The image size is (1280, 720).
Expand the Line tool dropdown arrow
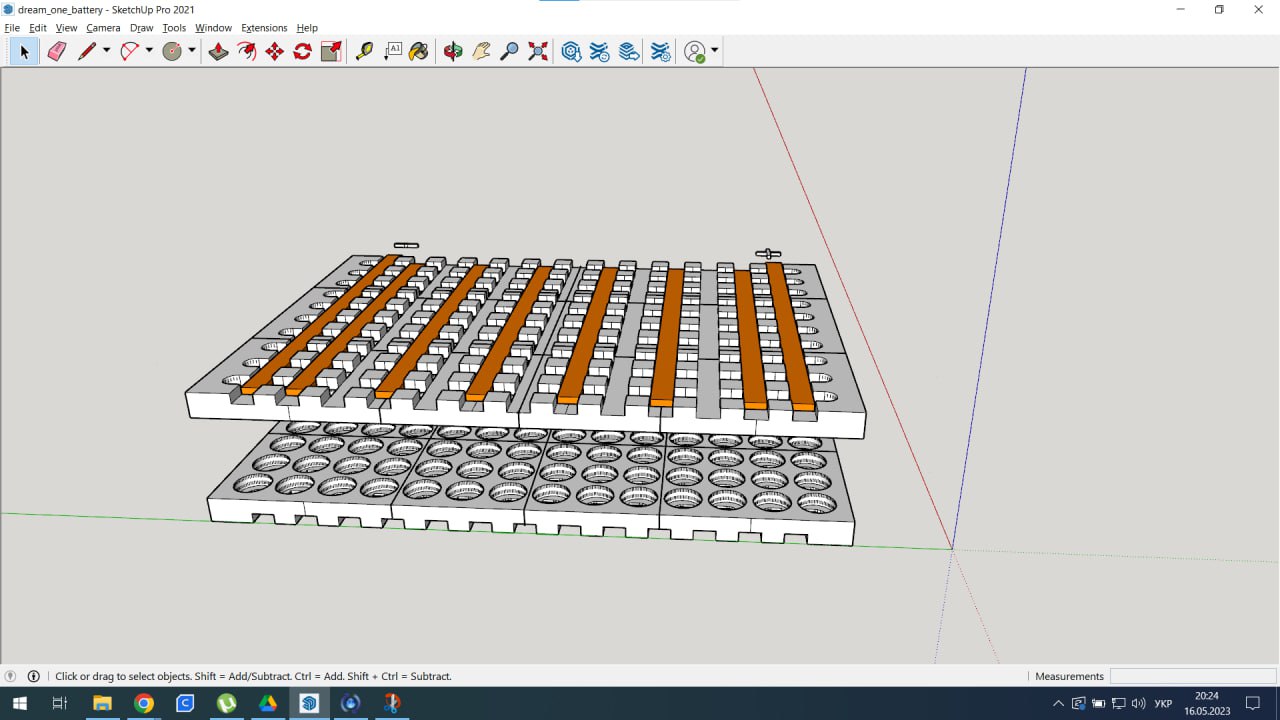[x=106, y=51]
